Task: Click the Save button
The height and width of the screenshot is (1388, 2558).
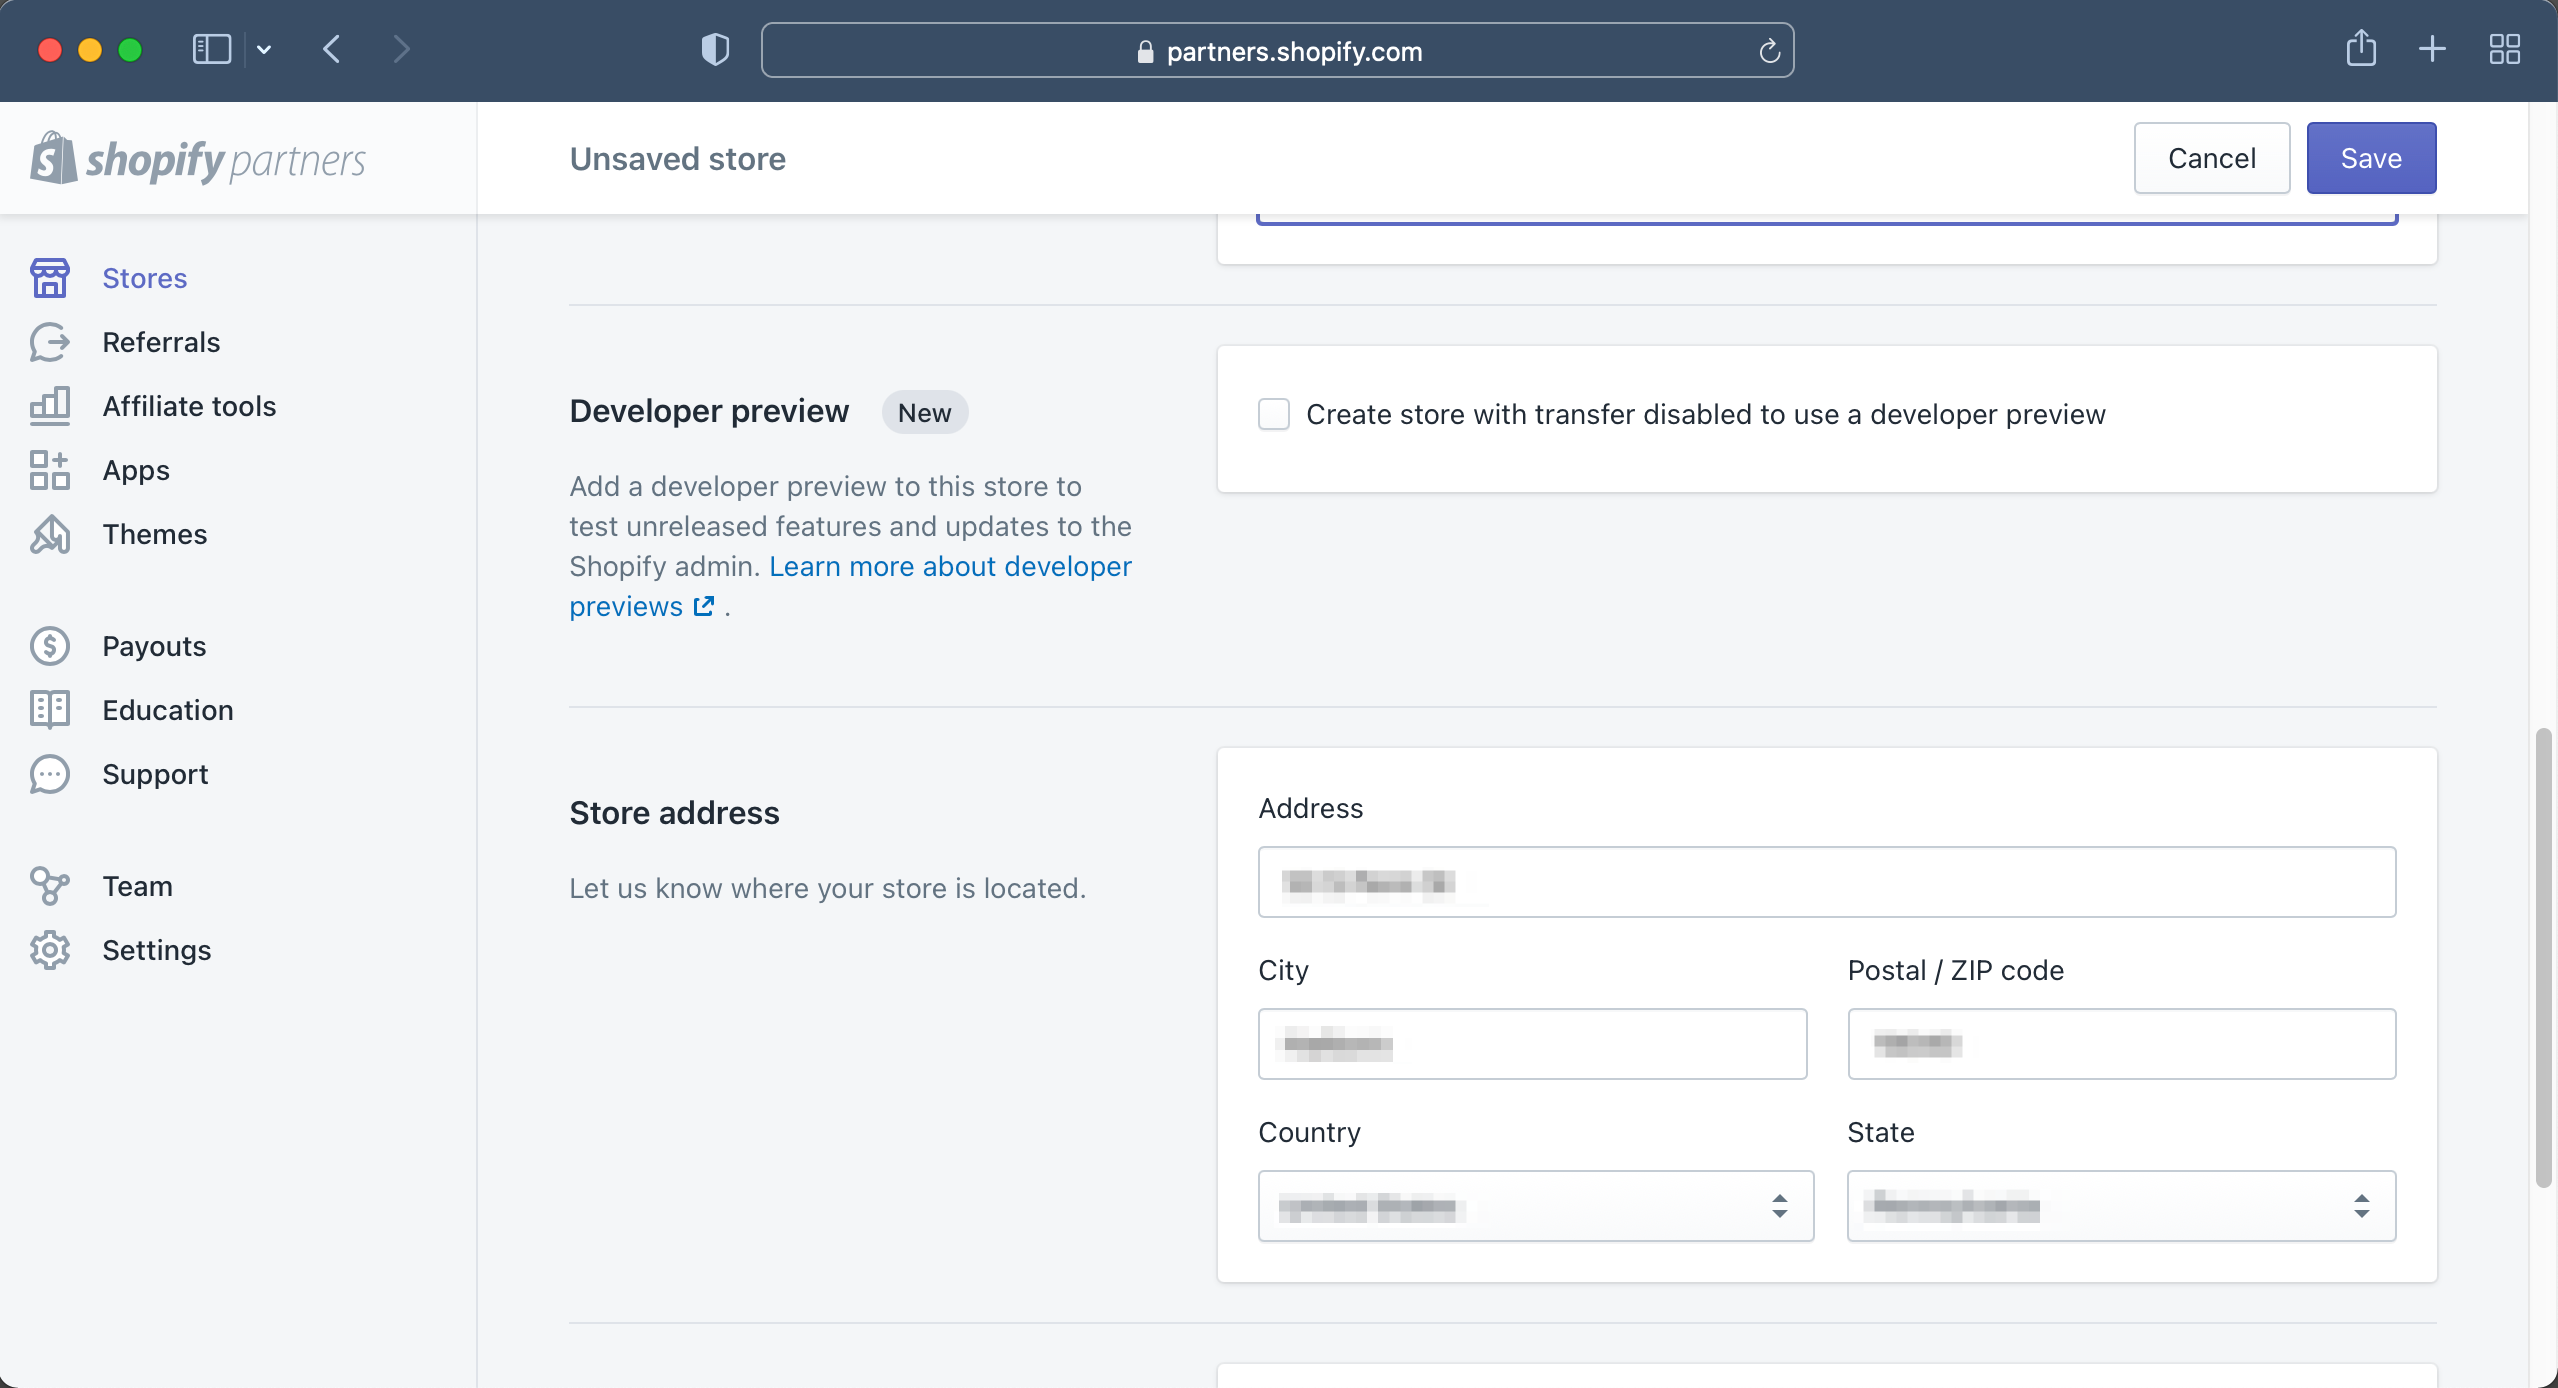Action: [x=2371, y=158]
